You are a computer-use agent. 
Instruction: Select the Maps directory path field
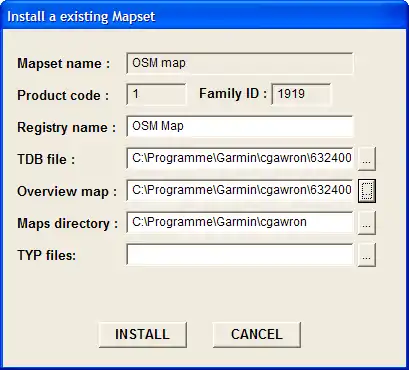[x=240, y=222]
